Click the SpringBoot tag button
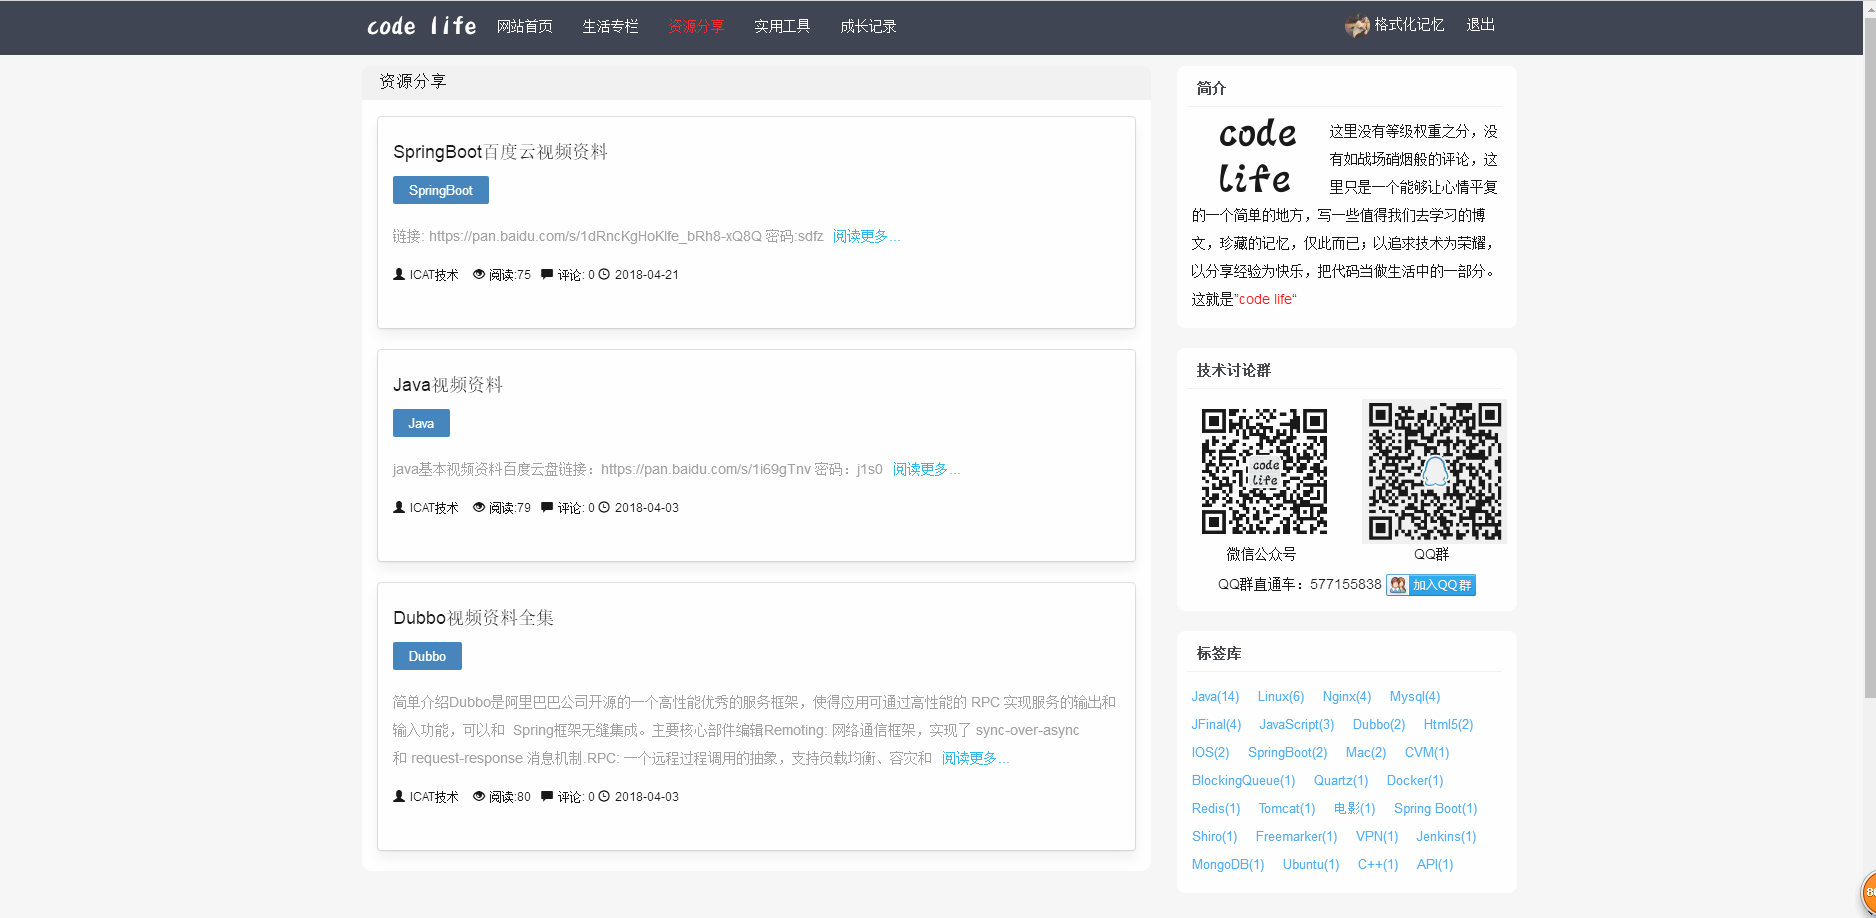Viewport: 1876px width, 918px height. pyautogui.click(x=441, y=190)
